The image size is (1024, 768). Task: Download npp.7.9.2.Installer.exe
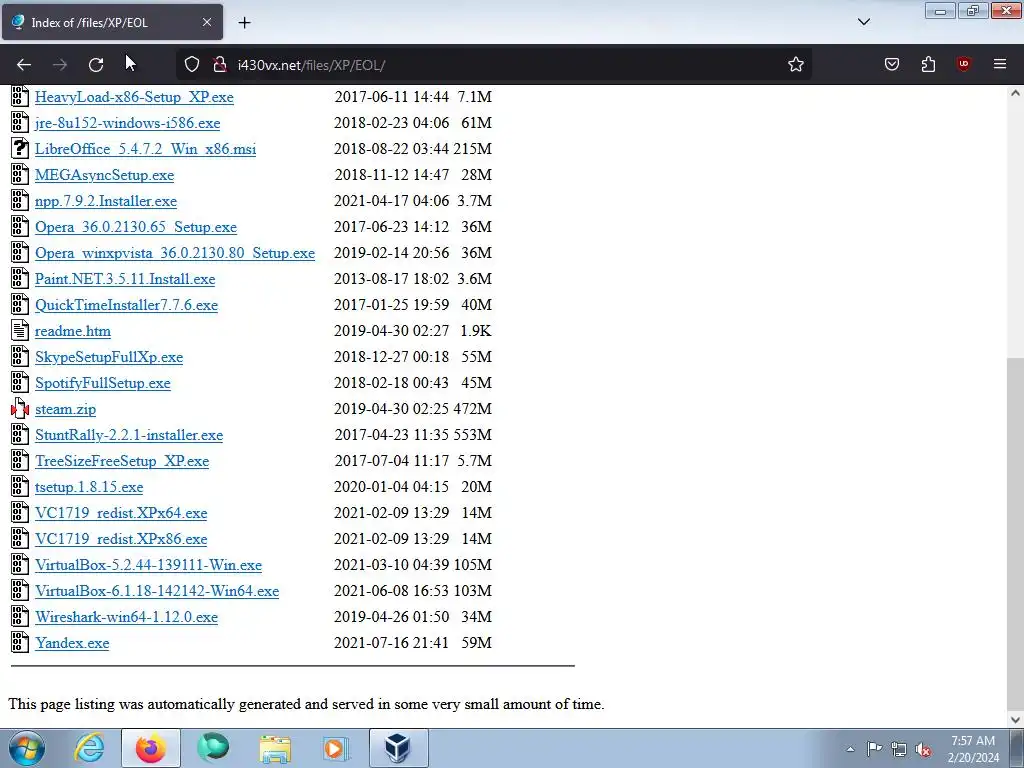106,201
